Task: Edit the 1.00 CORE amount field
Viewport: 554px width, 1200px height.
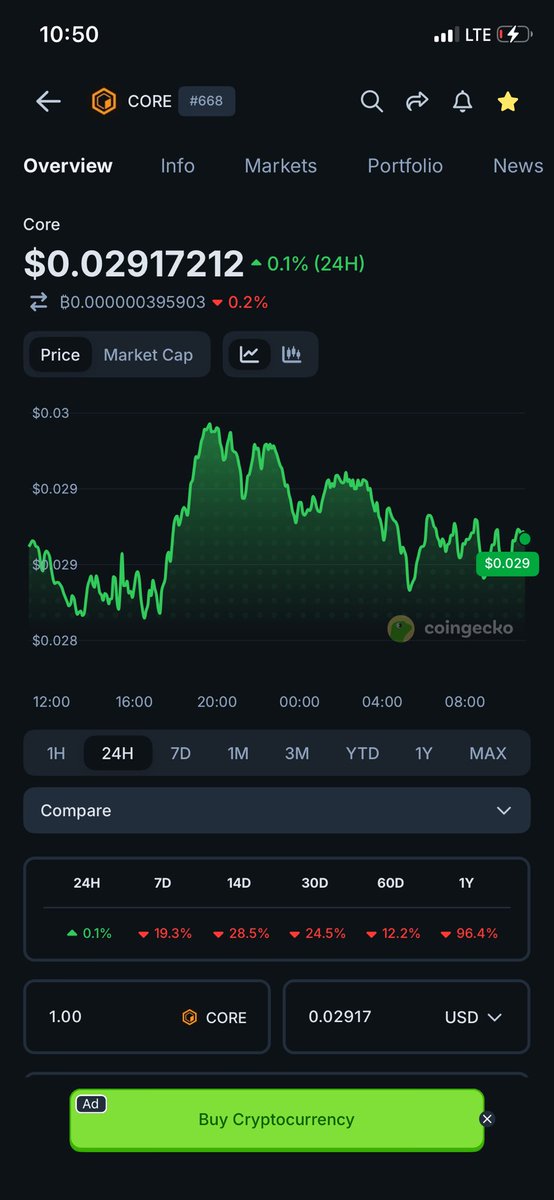Action: pyautogui.click(x=147, y=1017)
